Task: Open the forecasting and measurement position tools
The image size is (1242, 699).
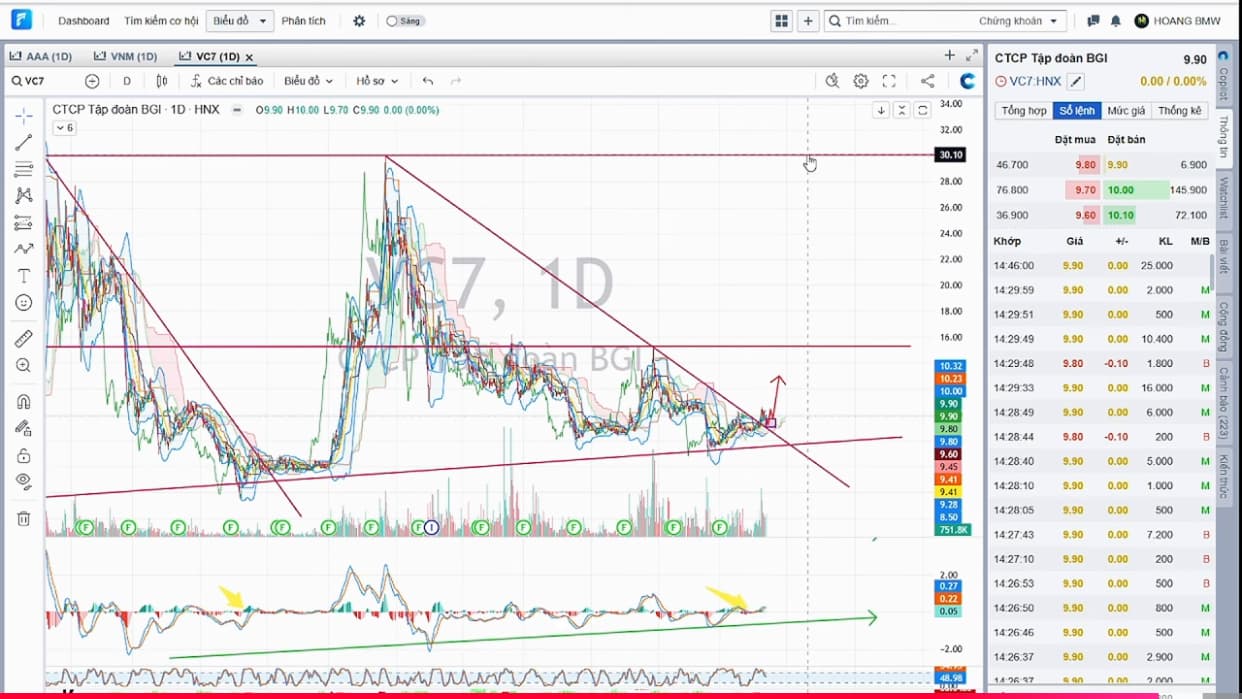Action: [24, 223]
